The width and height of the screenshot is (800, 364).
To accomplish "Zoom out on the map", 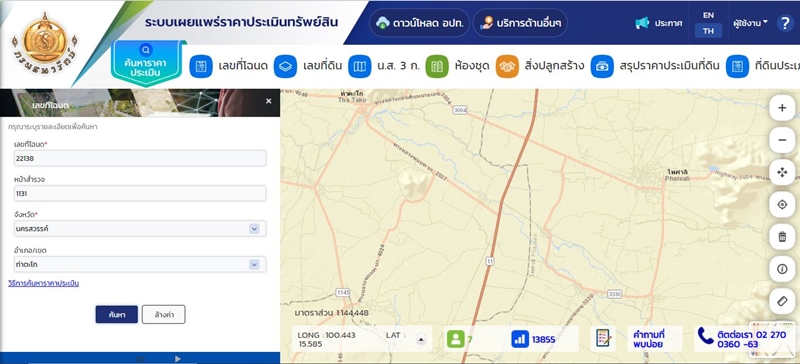I will pyautogui.click(x=782, y=140).
